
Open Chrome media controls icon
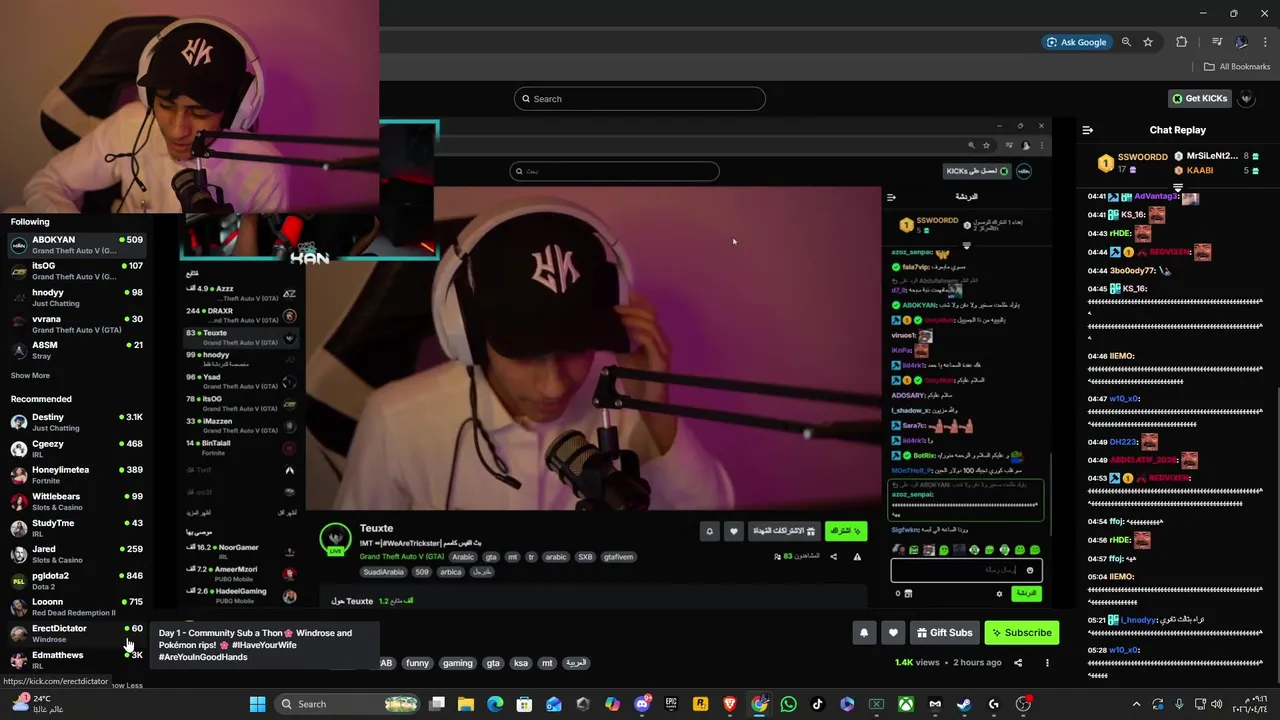[x=1217, y=42]
